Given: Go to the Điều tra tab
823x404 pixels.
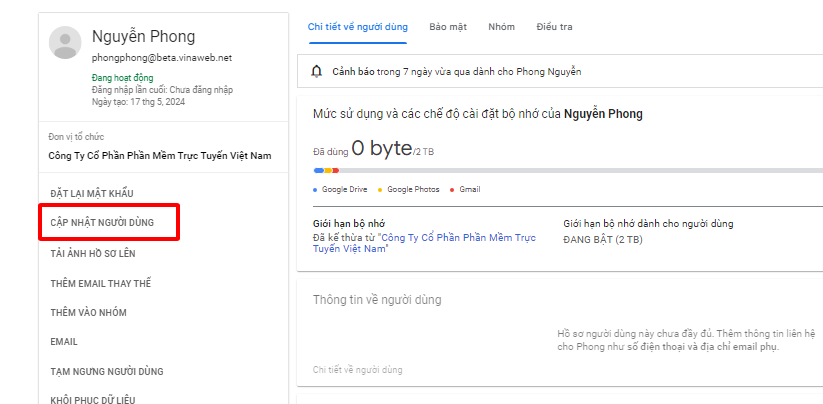Looking at the screenshot, I should (554, 27).
